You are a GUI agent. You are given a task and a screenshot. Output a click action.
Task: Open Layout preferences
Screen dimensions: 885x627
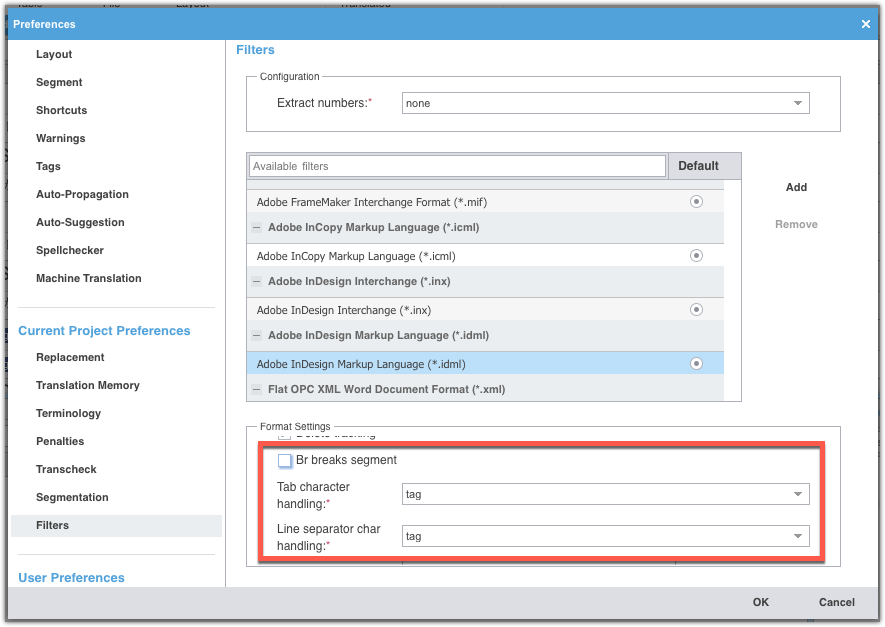click(54, 54)
